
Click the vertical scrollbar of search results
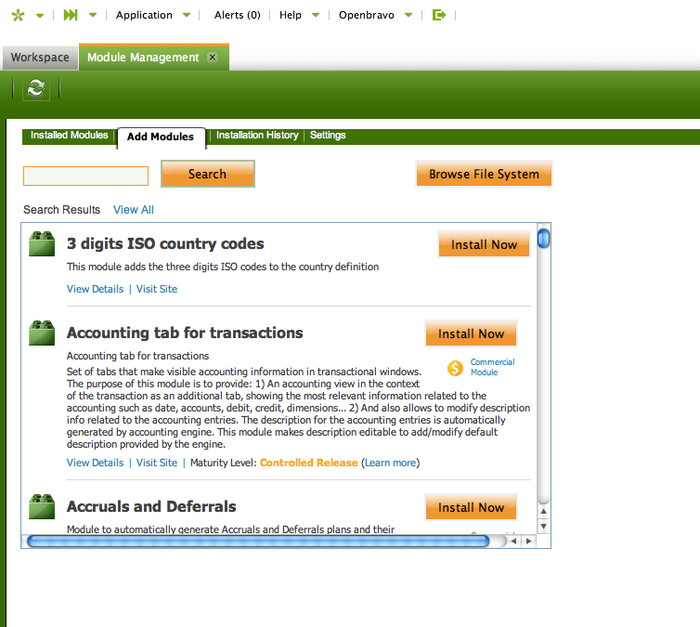pos(543,380)
